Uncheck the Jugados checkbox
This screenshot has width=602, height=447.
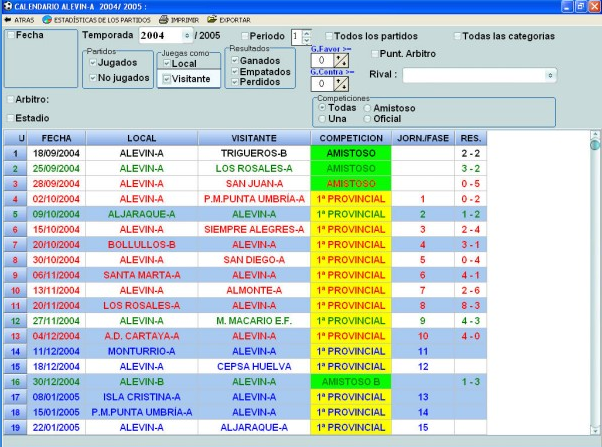(93, 62)
